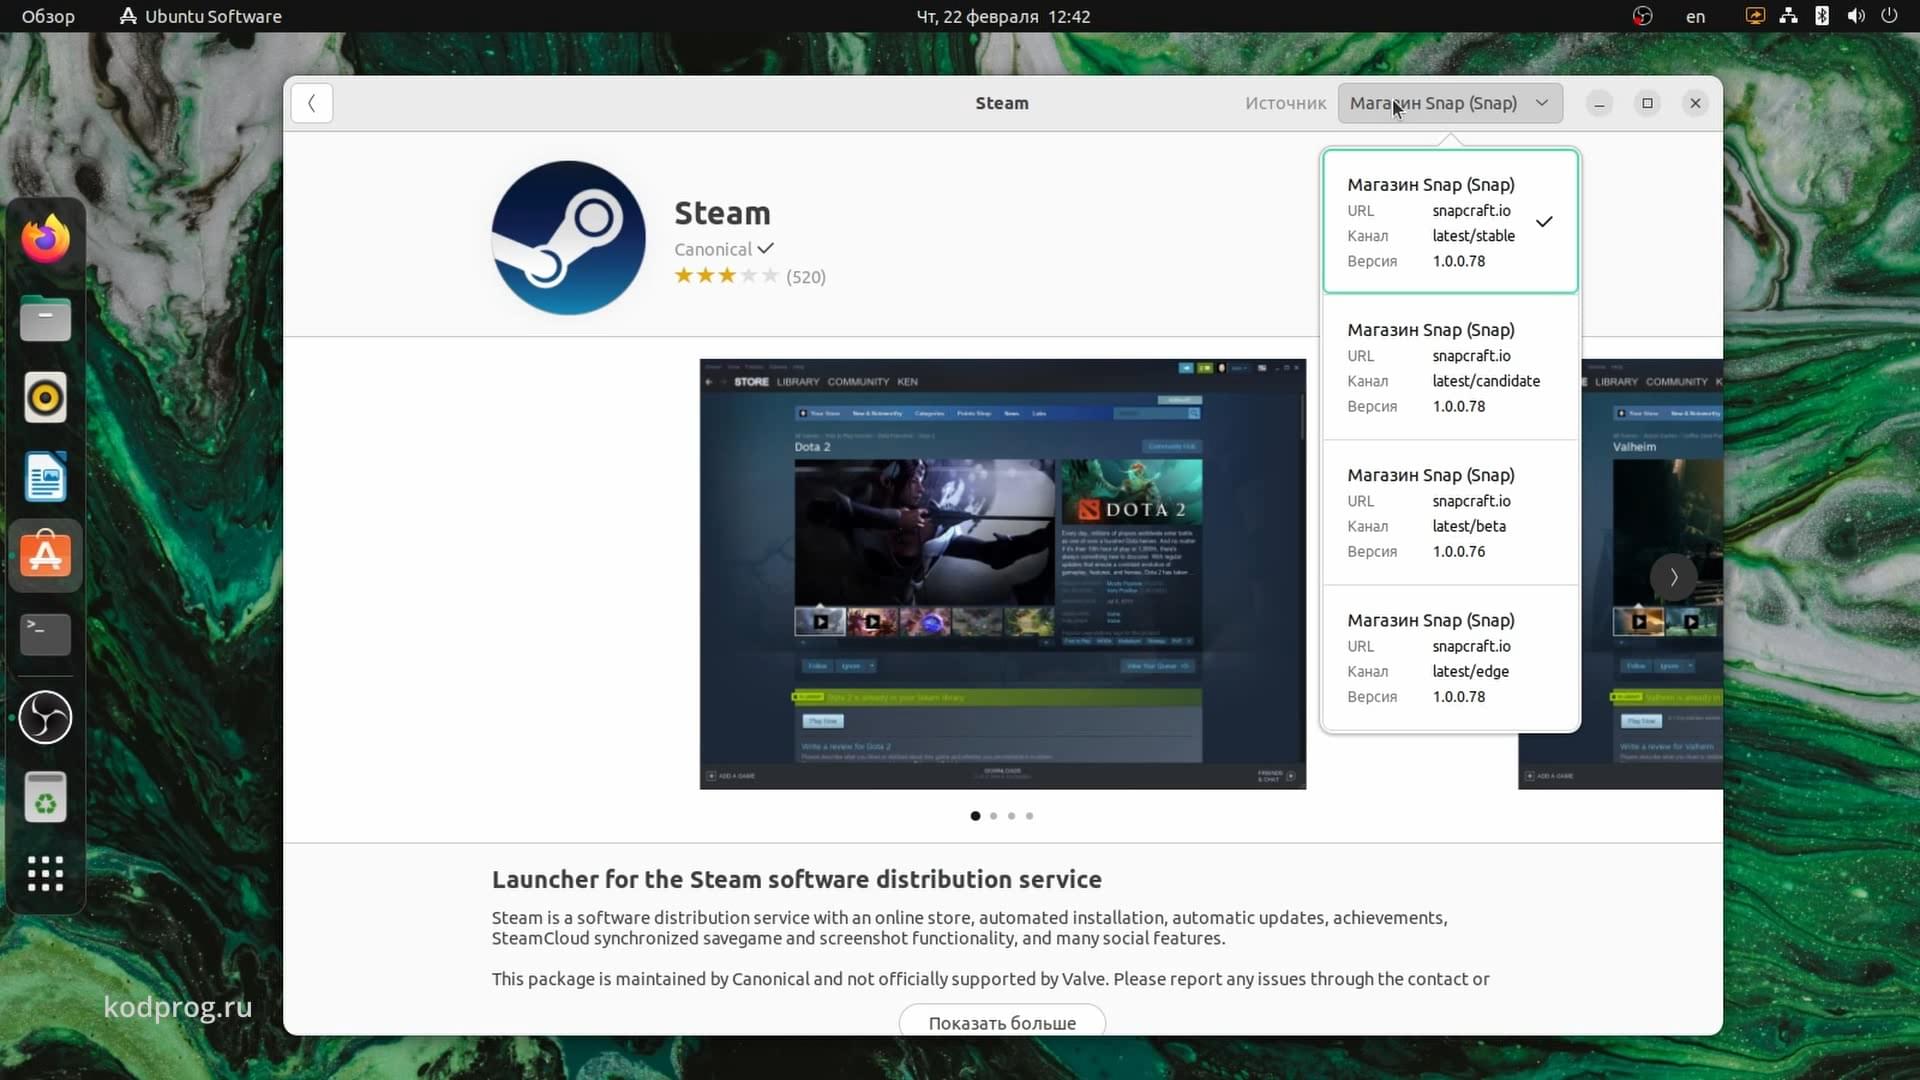The image size is (1920, 1080).
Task: Click the (520) review count
Action: 806,277
